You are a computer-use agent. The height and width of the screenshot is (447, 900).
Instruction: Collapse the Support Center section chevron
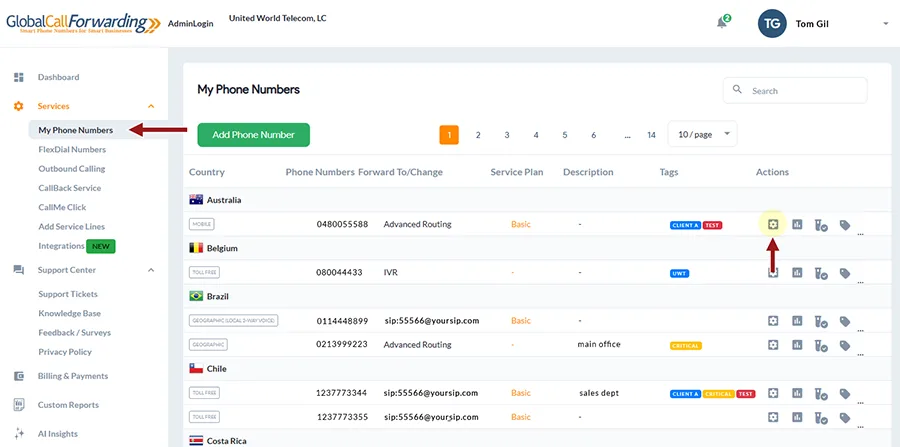[x=151, y=270]
